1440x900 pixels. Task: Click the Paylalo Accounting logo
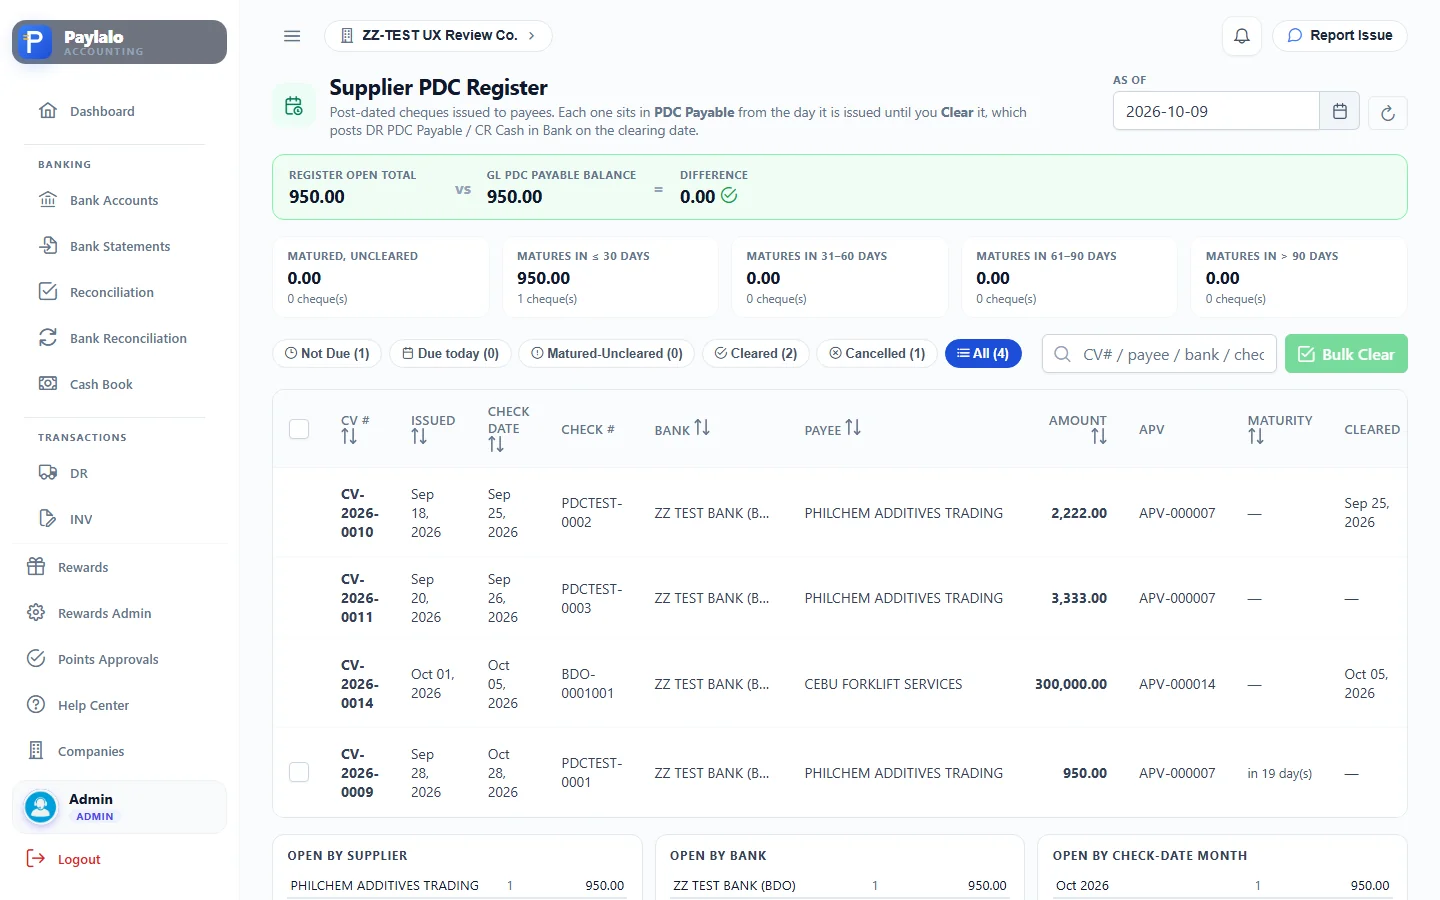tap(119, 42)
